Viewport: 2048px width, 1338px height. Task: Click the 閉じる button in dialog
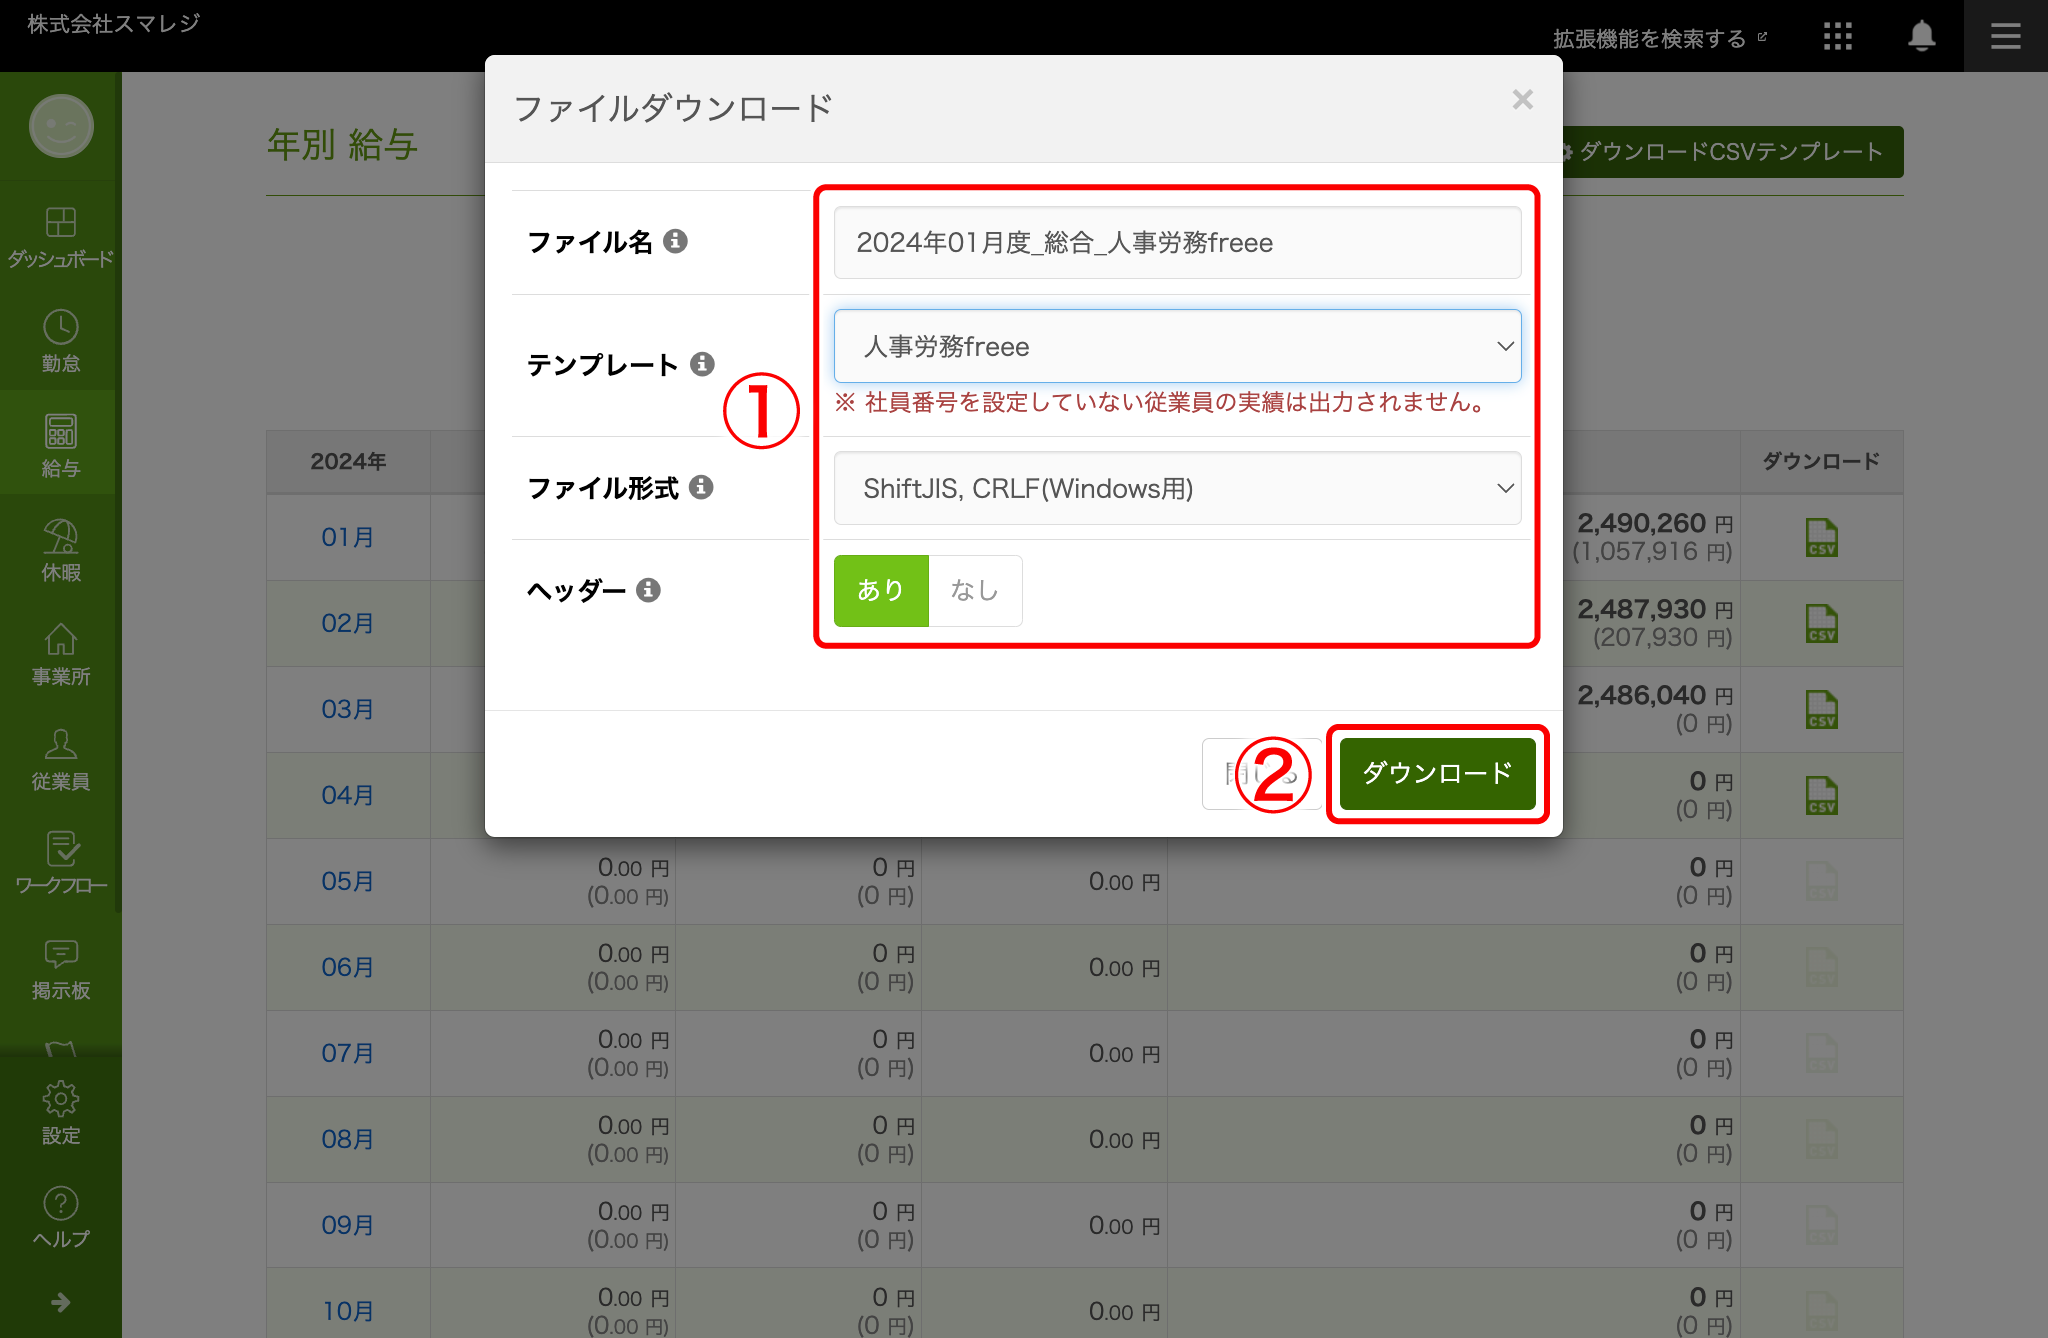[1260, 773]
